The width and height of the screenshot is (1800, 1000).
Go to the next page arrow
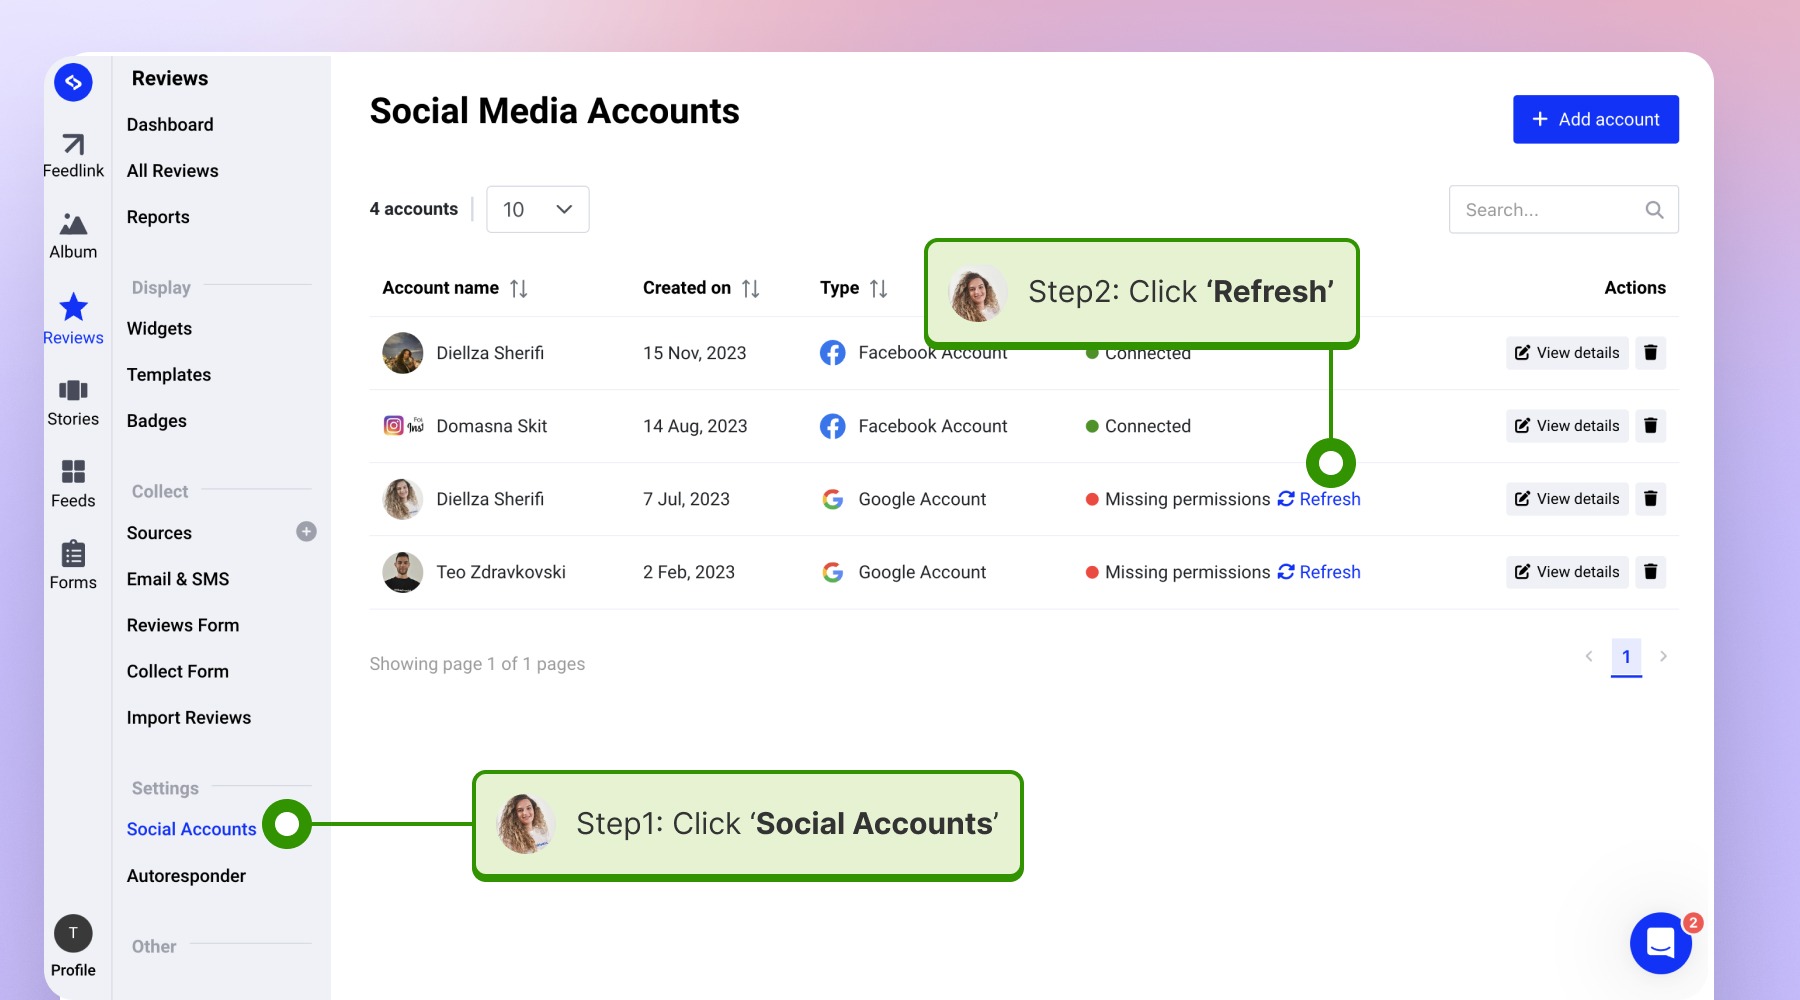tap(1663, 656)
